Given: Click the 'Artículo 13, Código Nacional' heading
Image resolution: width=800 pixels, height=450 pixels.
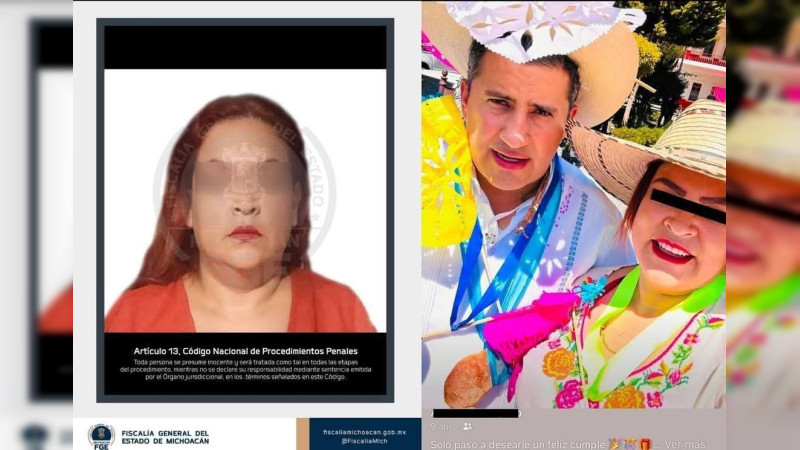Looking at the screenshot, I should [x=245, y=351].
